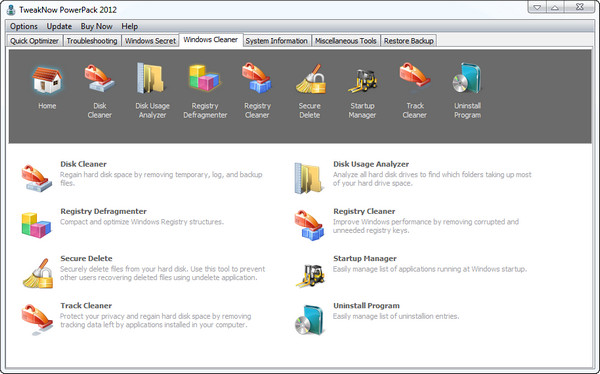Open the Help menu
The width and height of the screenshot is (600, 374).
point(130,26)
